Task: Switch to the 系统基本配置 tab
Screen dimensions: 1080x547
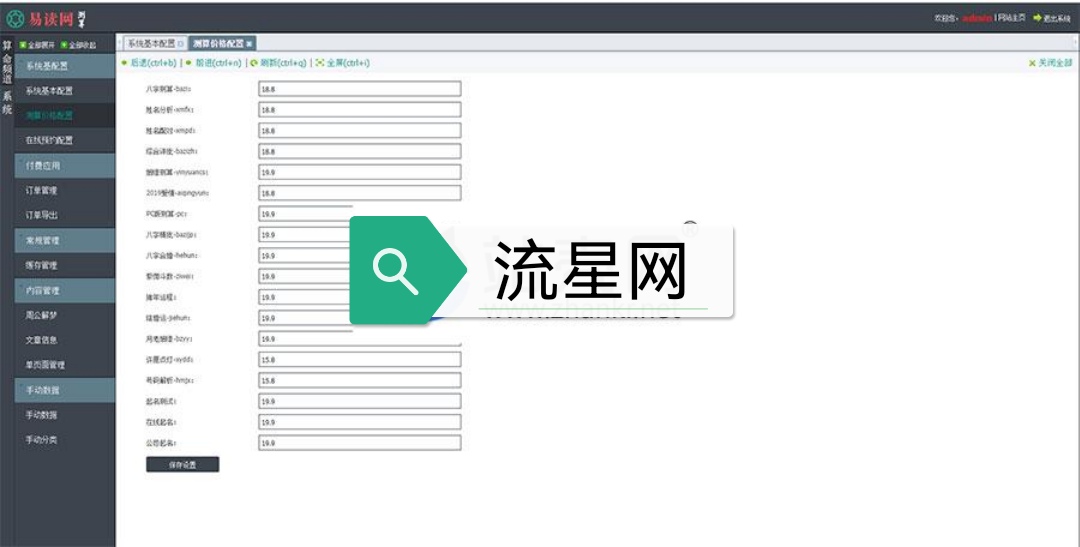Action: (x=155, y=43)
